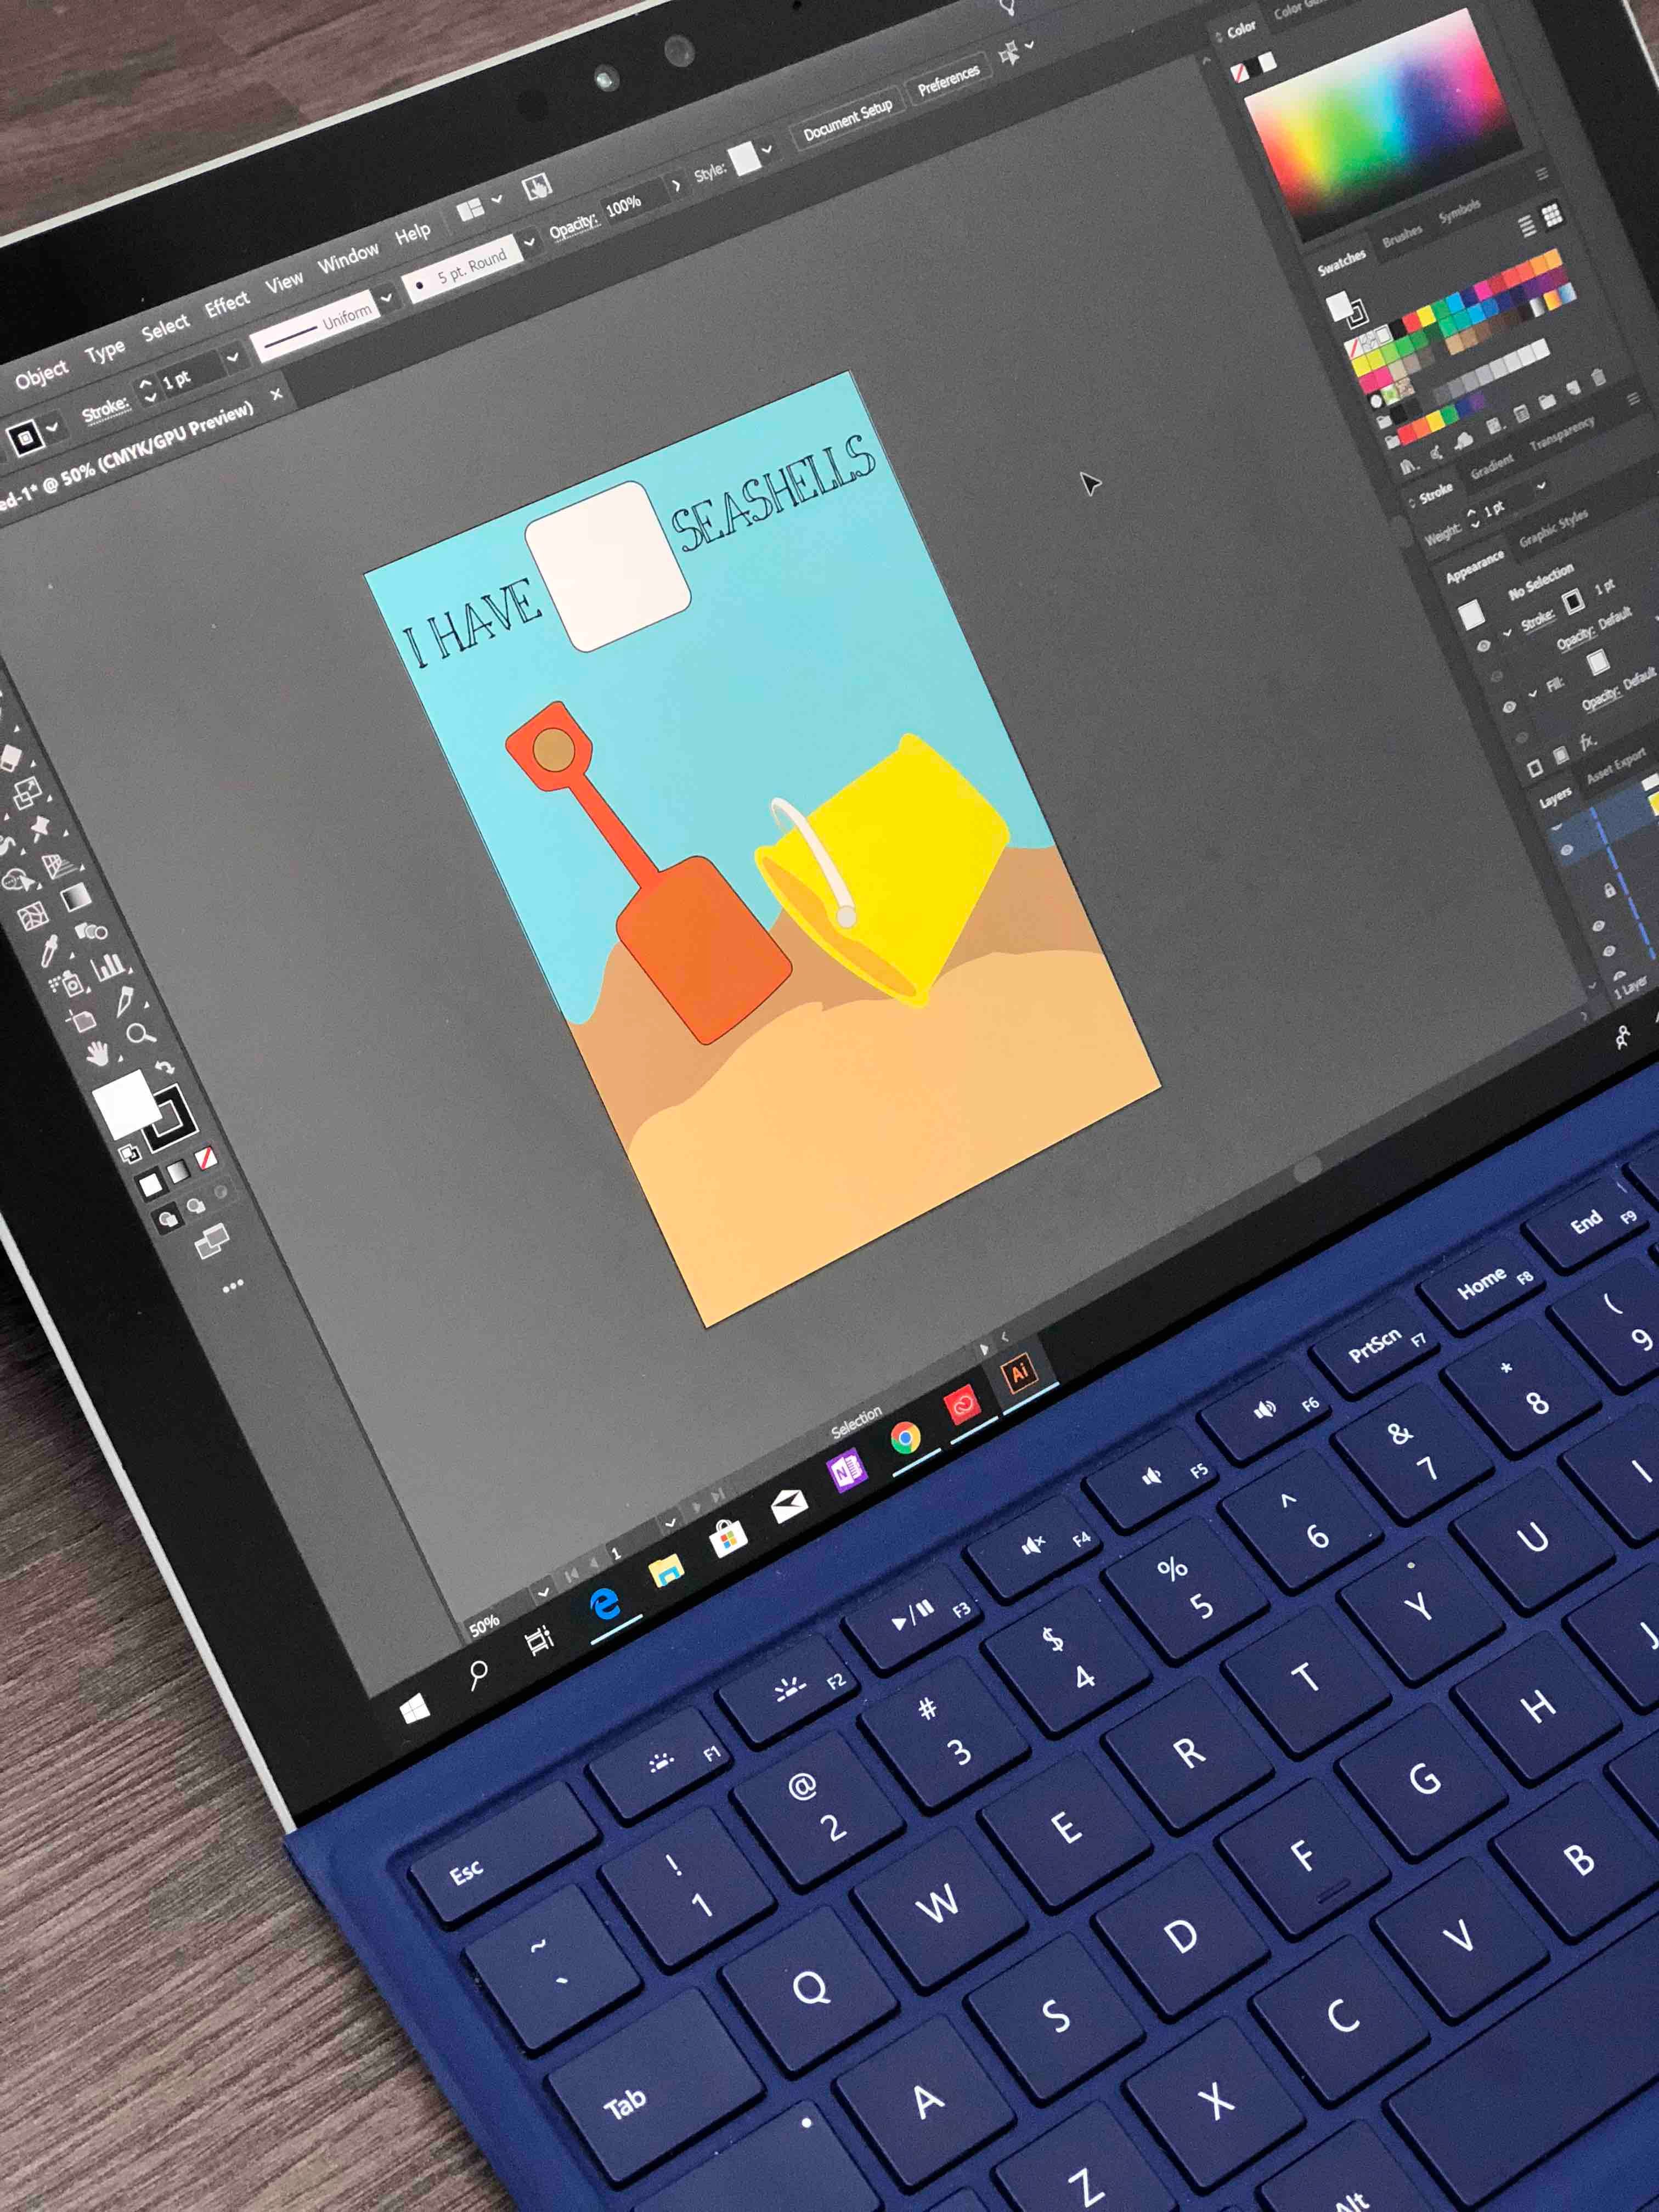Expand the Opacity arrow in control bar
Image resolution: width=1659 pixels, height=2212 pixels.
676,186
